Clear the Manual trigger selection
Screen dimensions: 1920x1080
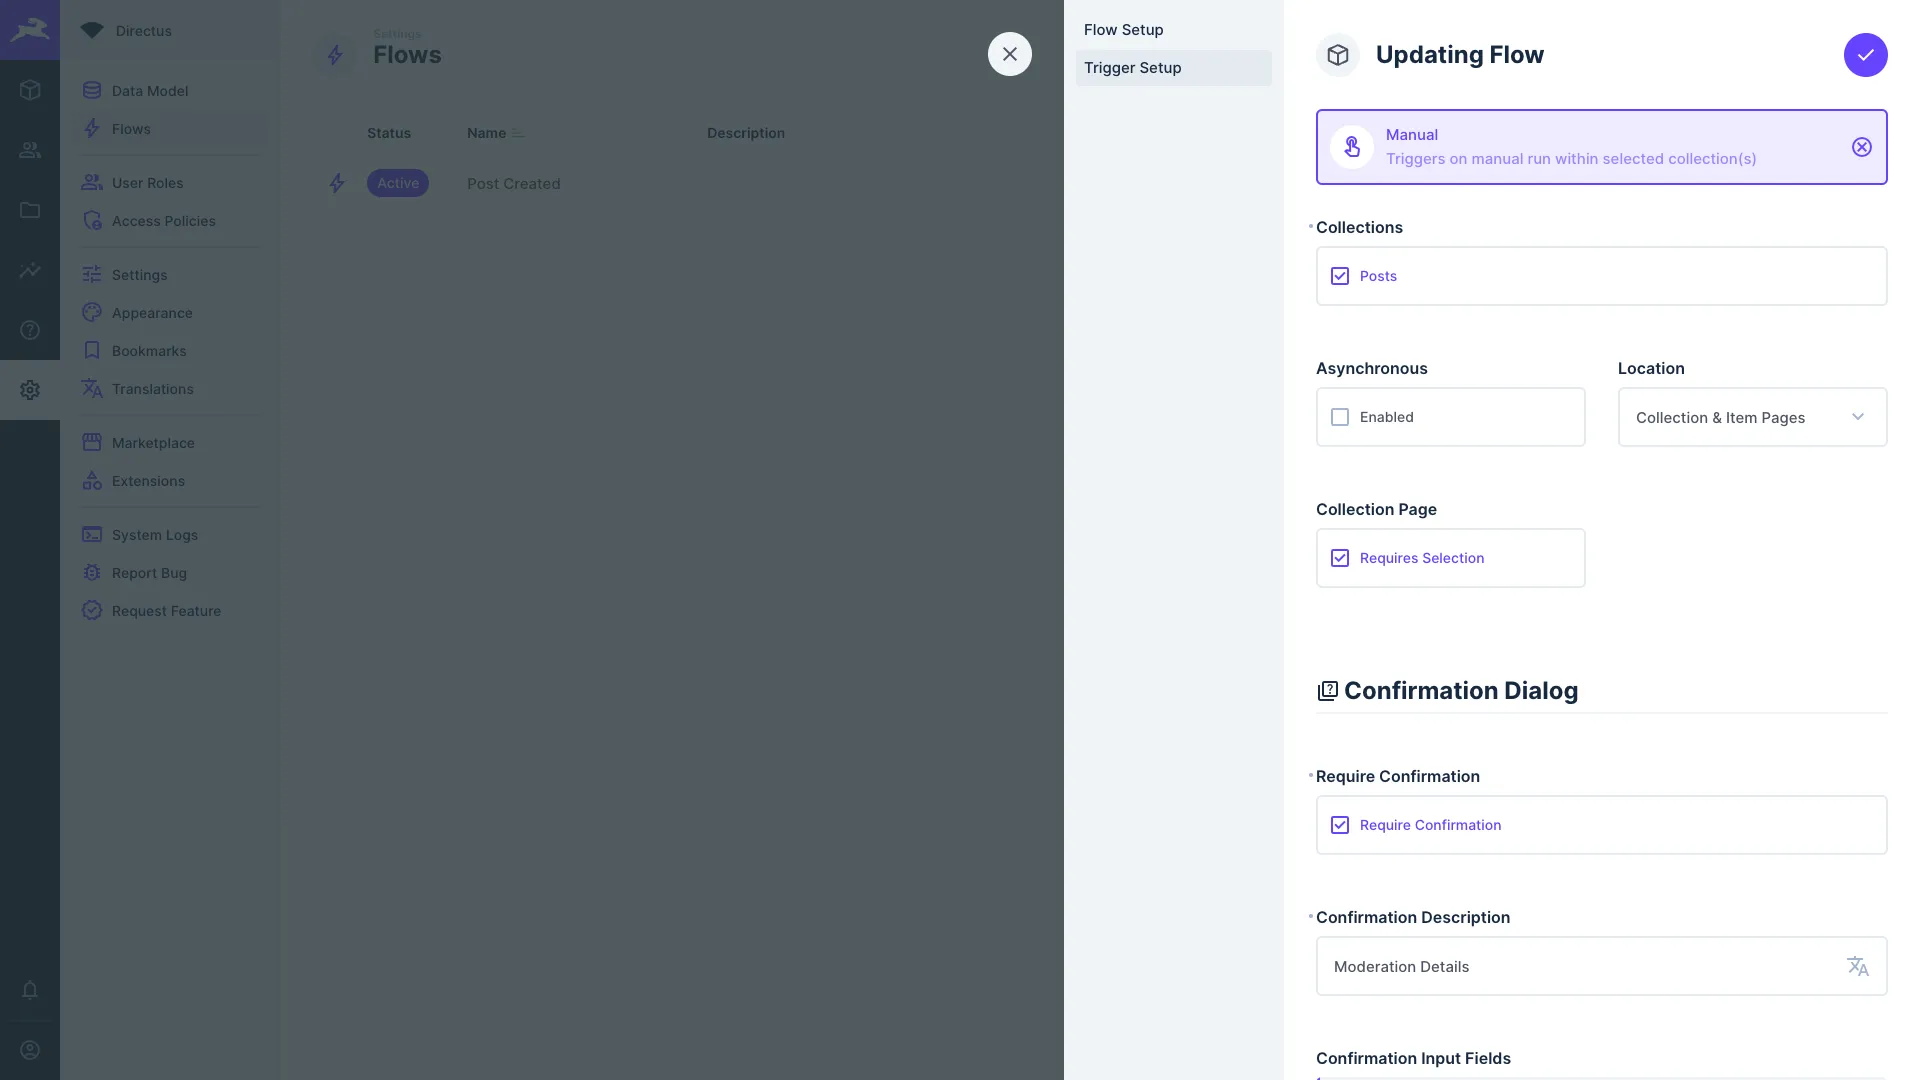pyautogui.click(x=1861, y=147)
